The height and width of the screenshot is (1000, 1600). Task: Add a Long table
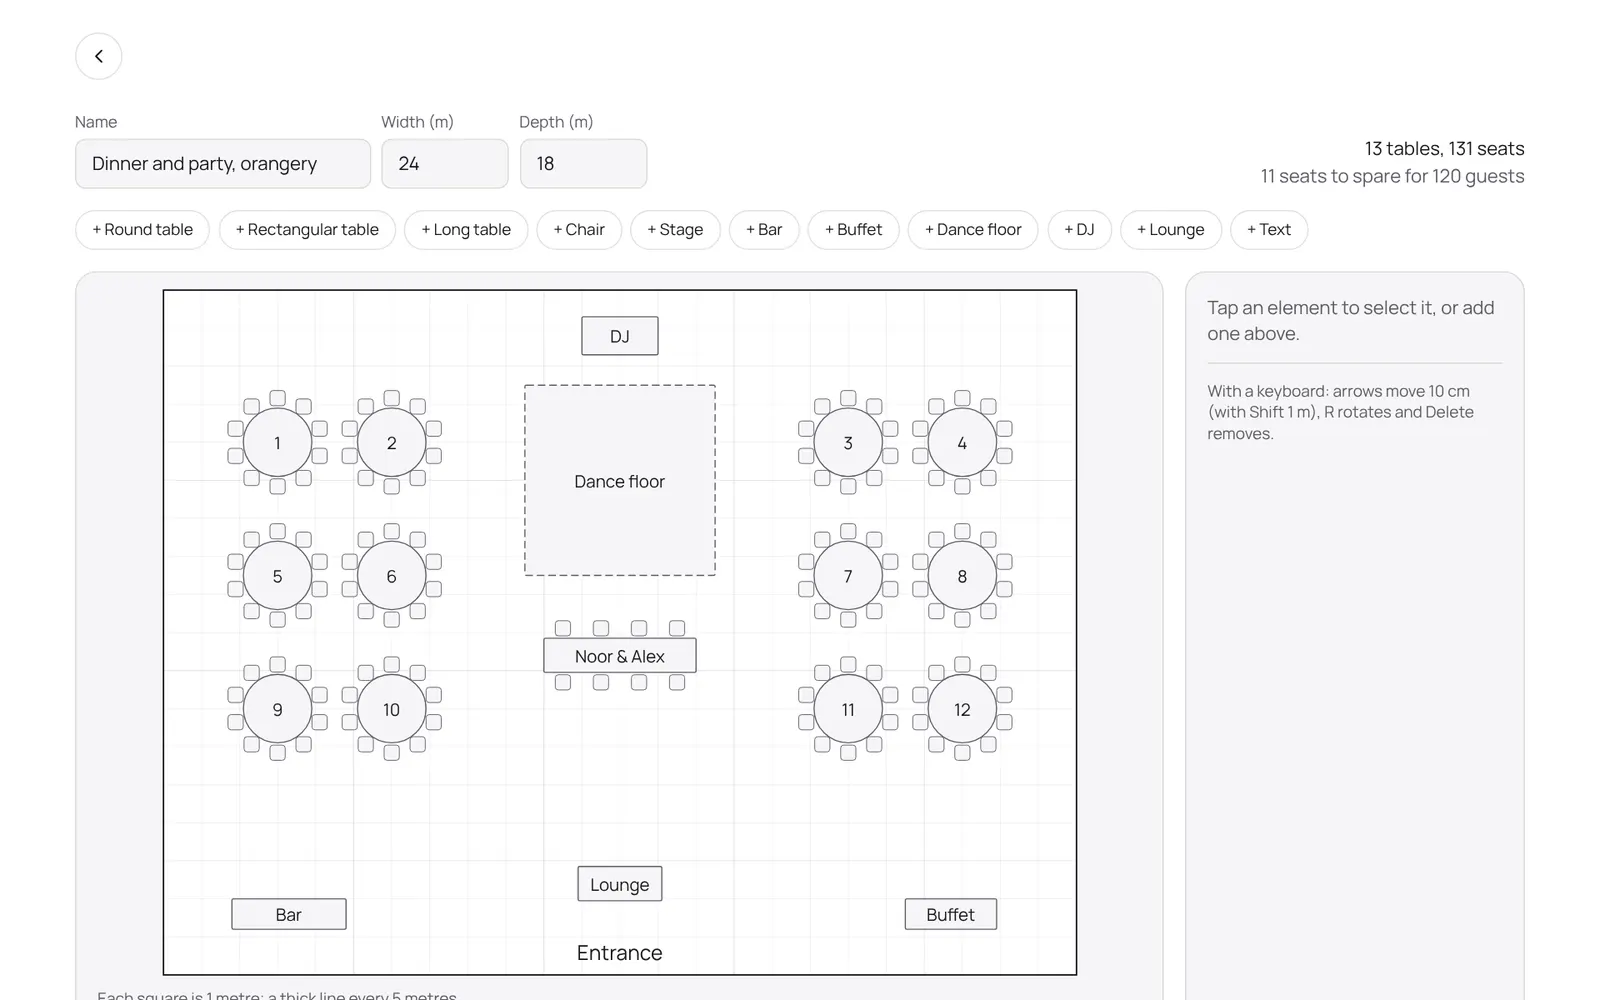466,230
